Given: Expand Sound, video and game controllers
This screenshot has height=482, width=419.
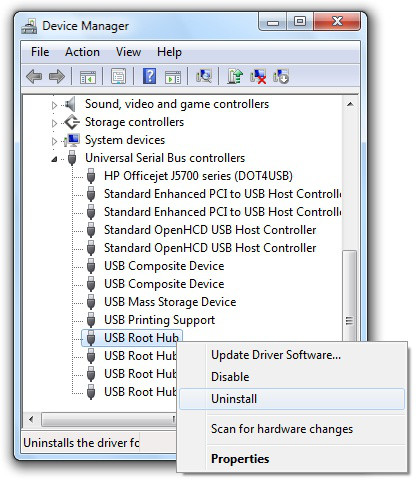Looking at the screenshot, I should click(x=54, y=105).
